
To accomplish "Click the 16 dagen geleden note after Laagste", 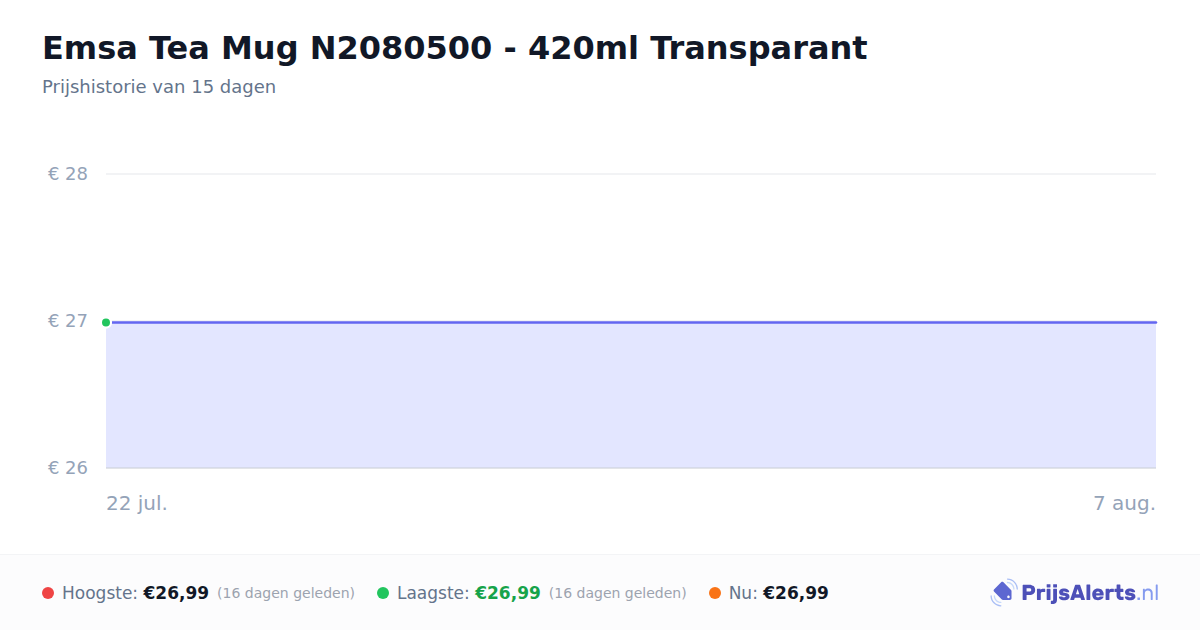I will [618, 593].
